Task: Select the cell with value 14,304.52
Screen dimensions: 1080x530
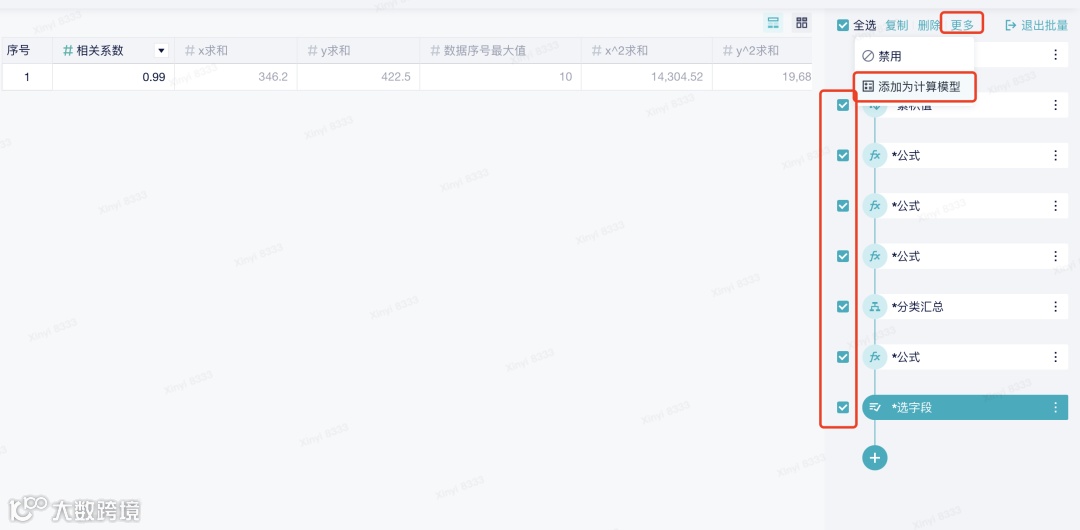Action: coord(647,77)
